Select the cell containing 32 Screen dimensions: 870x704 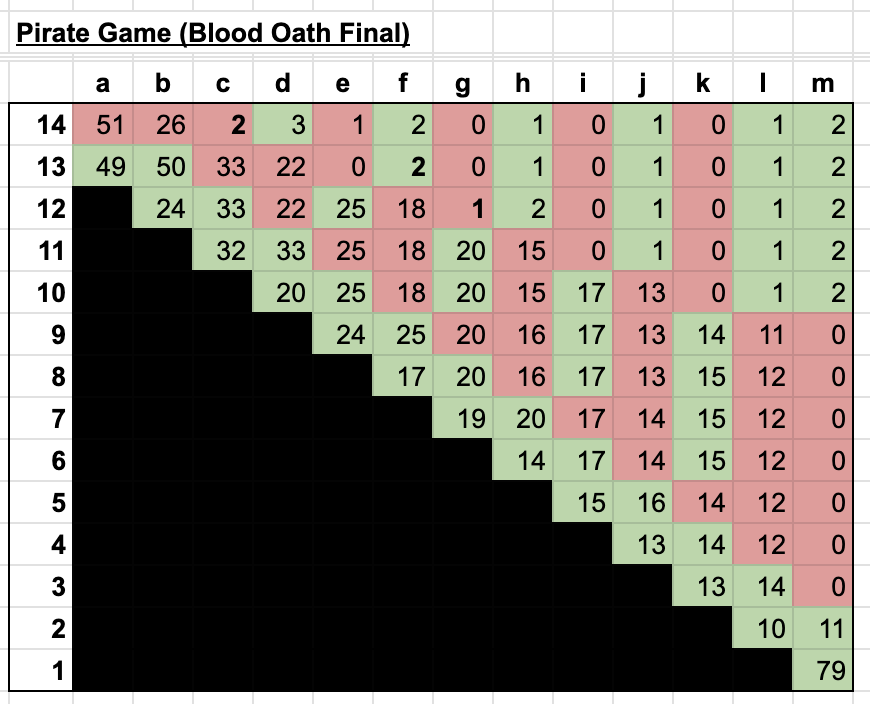tap(224, 250)
